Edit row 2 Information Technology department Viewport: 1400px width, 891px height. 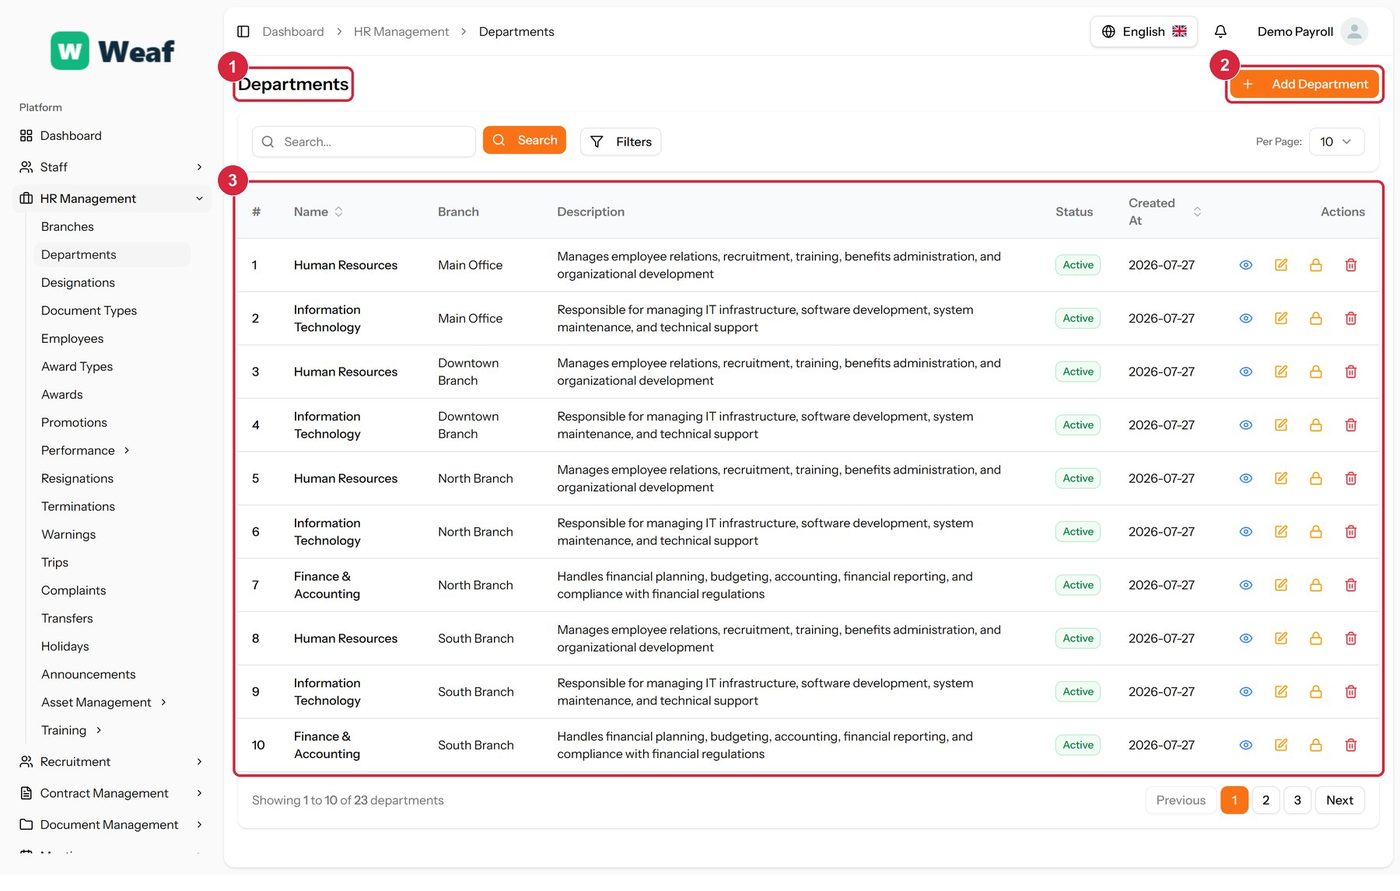pyautogui.click(x=1281, y=318)
